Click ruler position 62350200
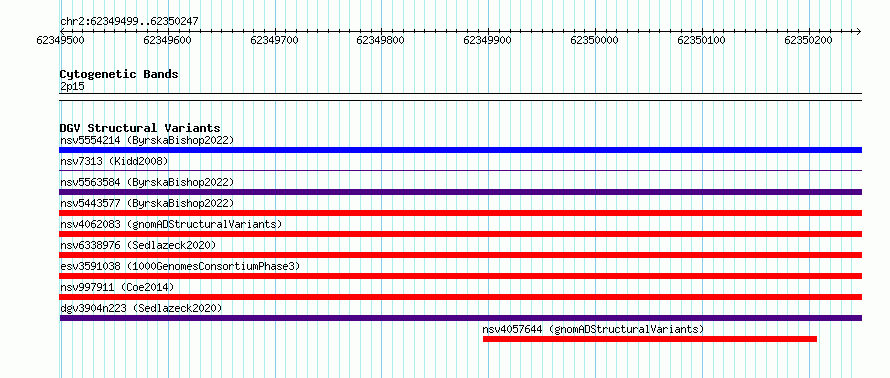 808,40
